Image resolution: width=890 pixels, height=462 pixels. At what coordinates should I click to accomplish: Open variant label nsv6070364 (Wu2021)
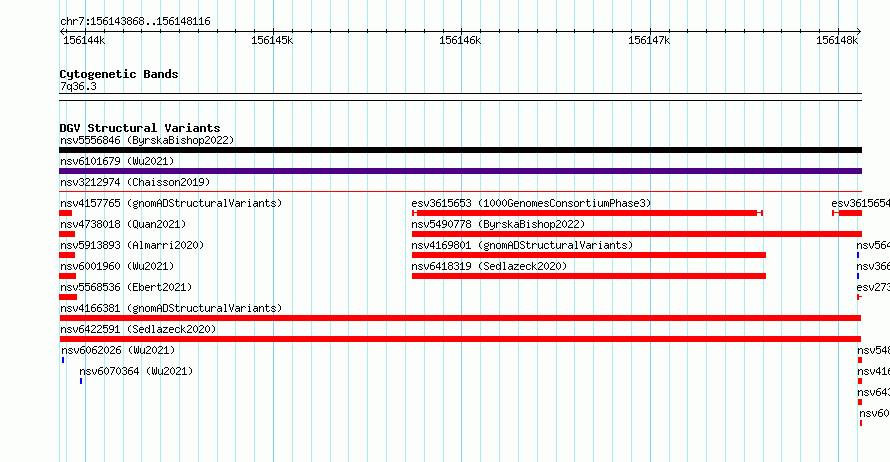click(x=136, y=371)
